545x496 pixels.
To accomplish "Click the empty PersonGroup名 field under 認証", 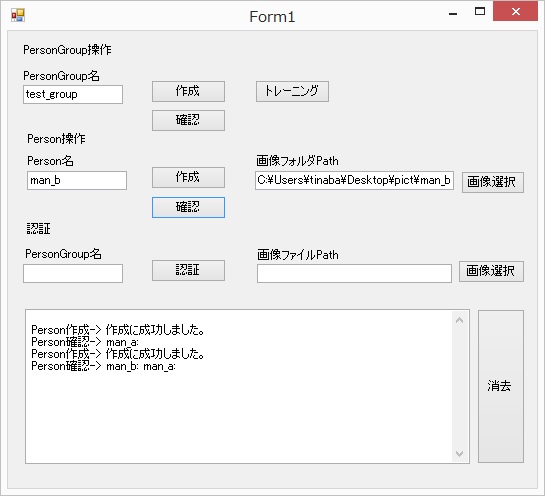I will 73,273.
